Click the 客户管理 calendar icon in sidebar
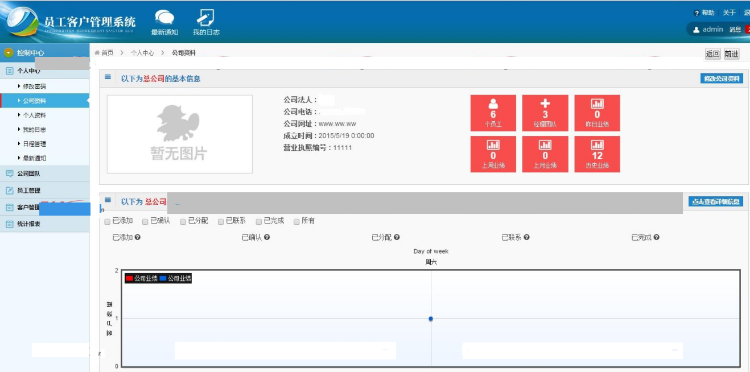Image resolution: width=750 pixels, height=372 pixels. click(10, 207)
